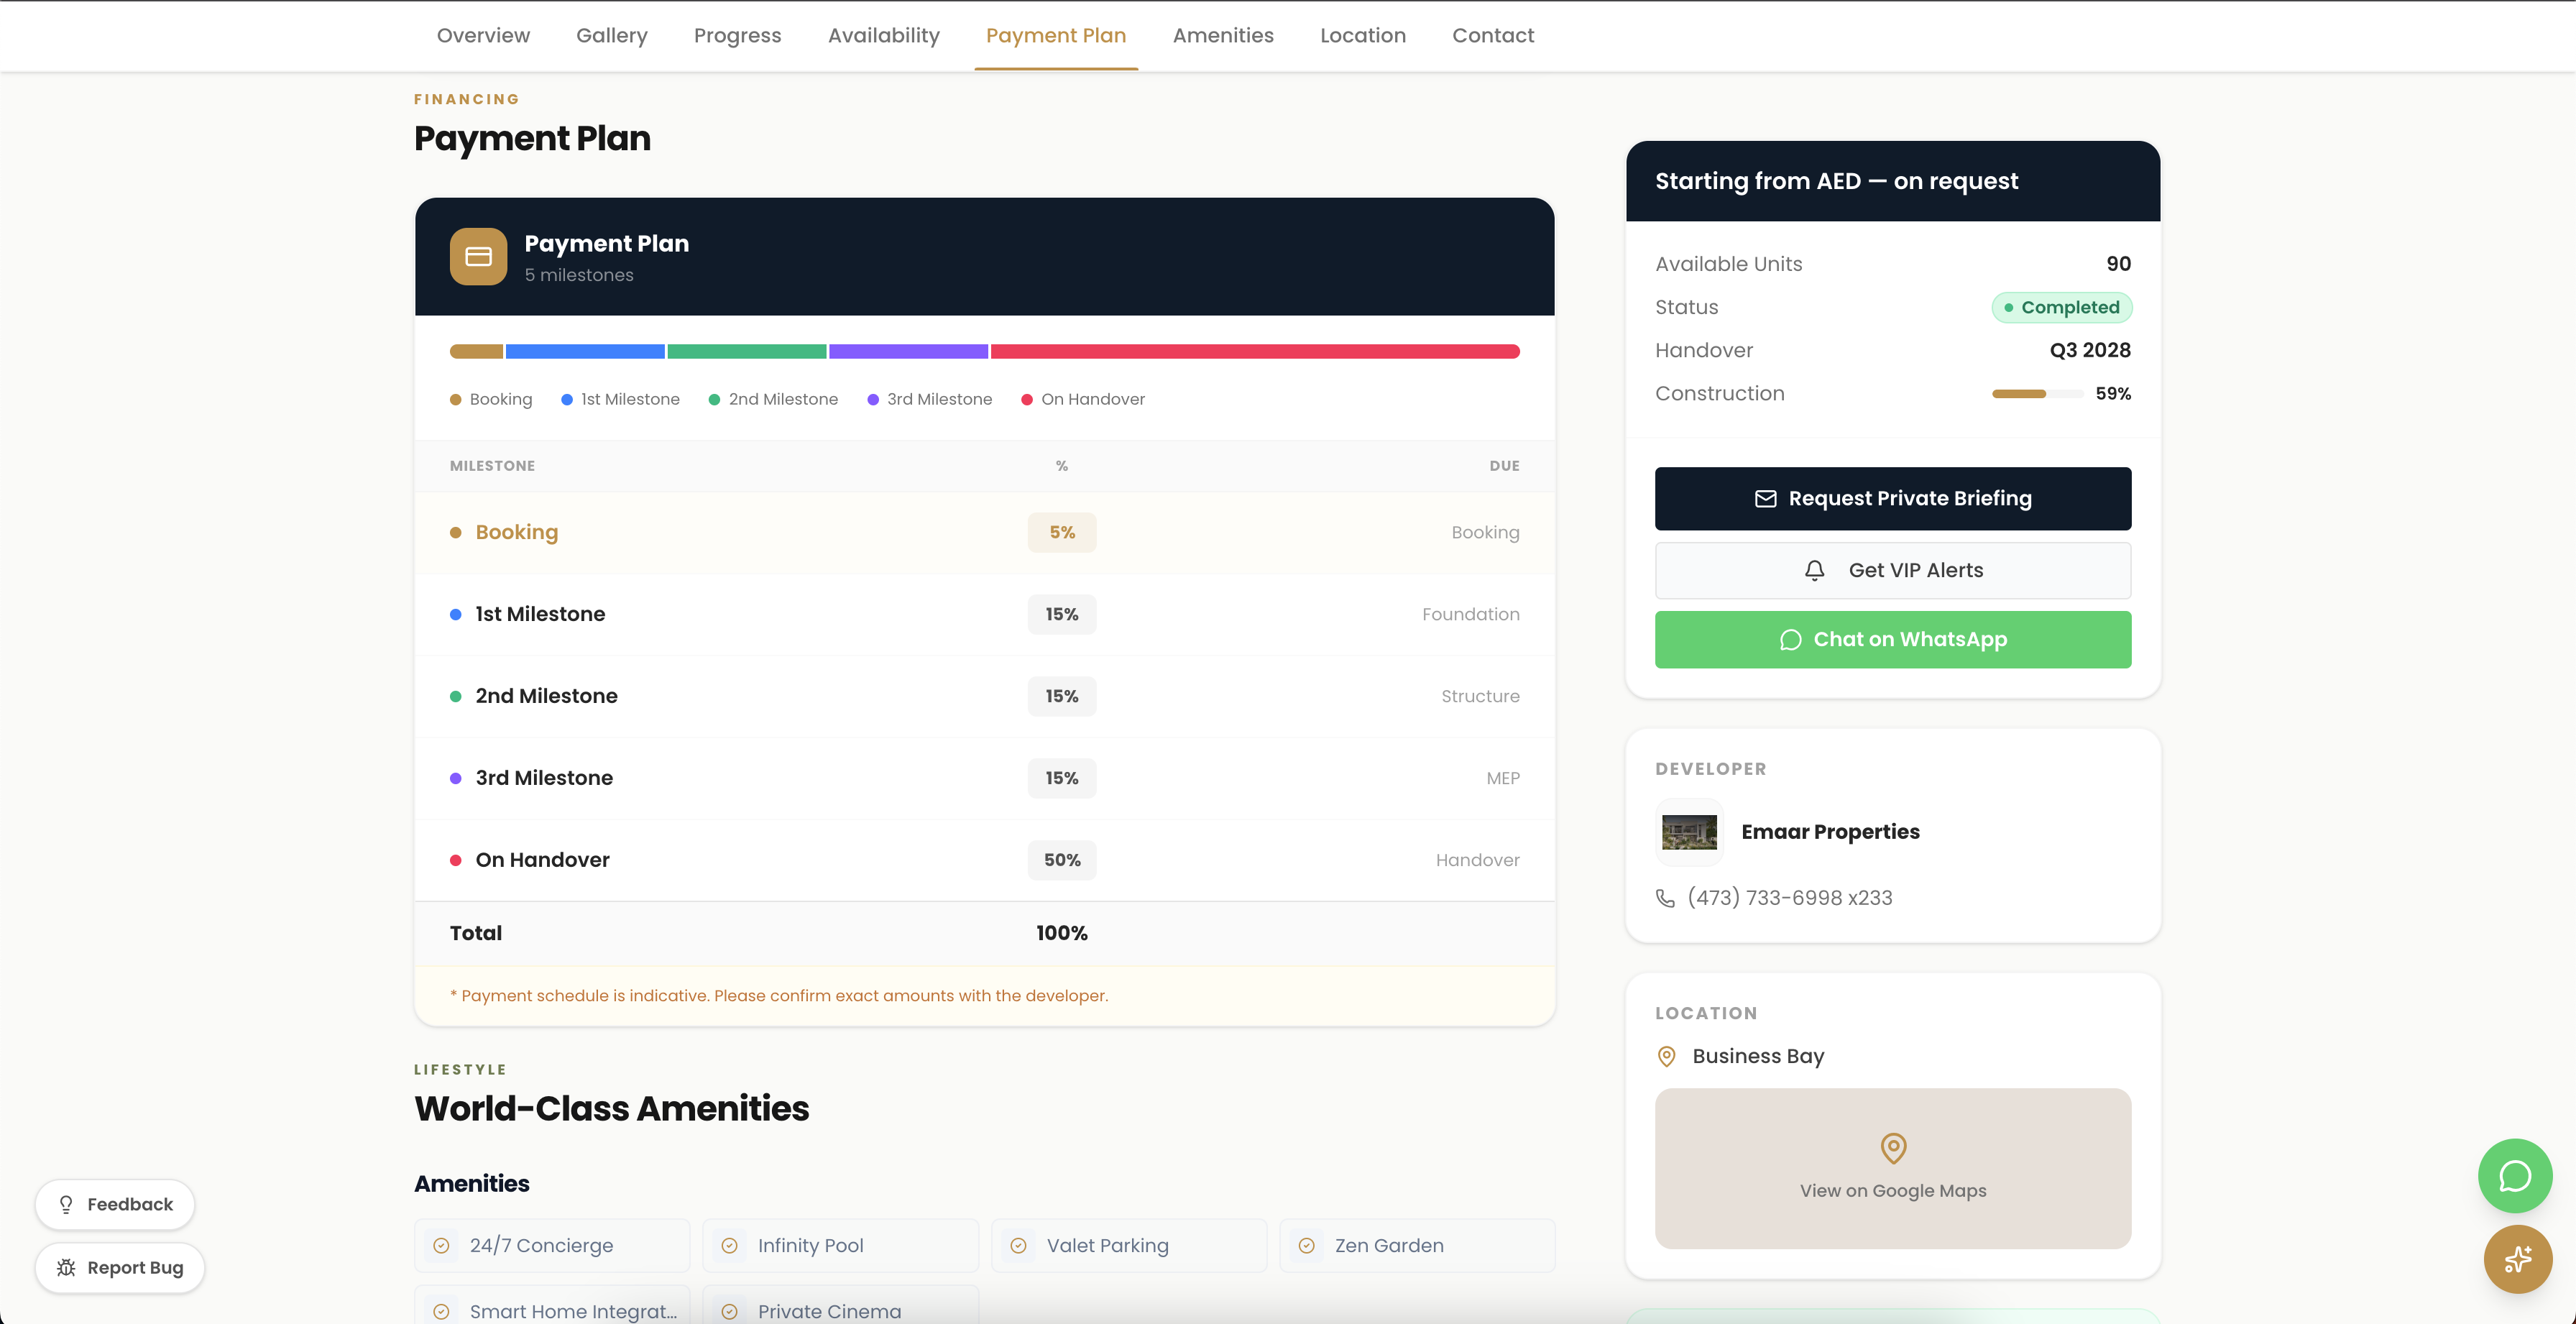Screen dimensions: 2576x1324
Task: Click Request Private Briefing button
Action: click(x=1893, y=499)
